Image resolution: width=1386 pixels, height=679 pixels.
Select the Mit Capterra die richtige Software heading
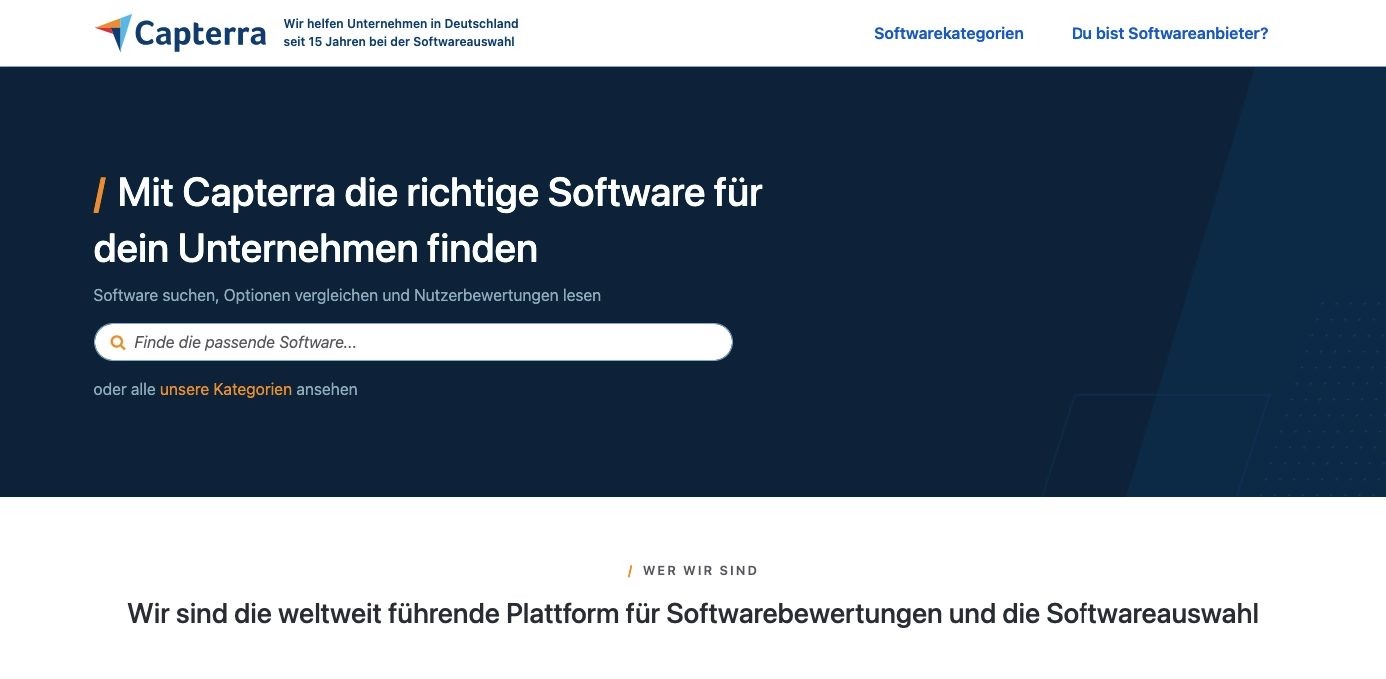428,220
